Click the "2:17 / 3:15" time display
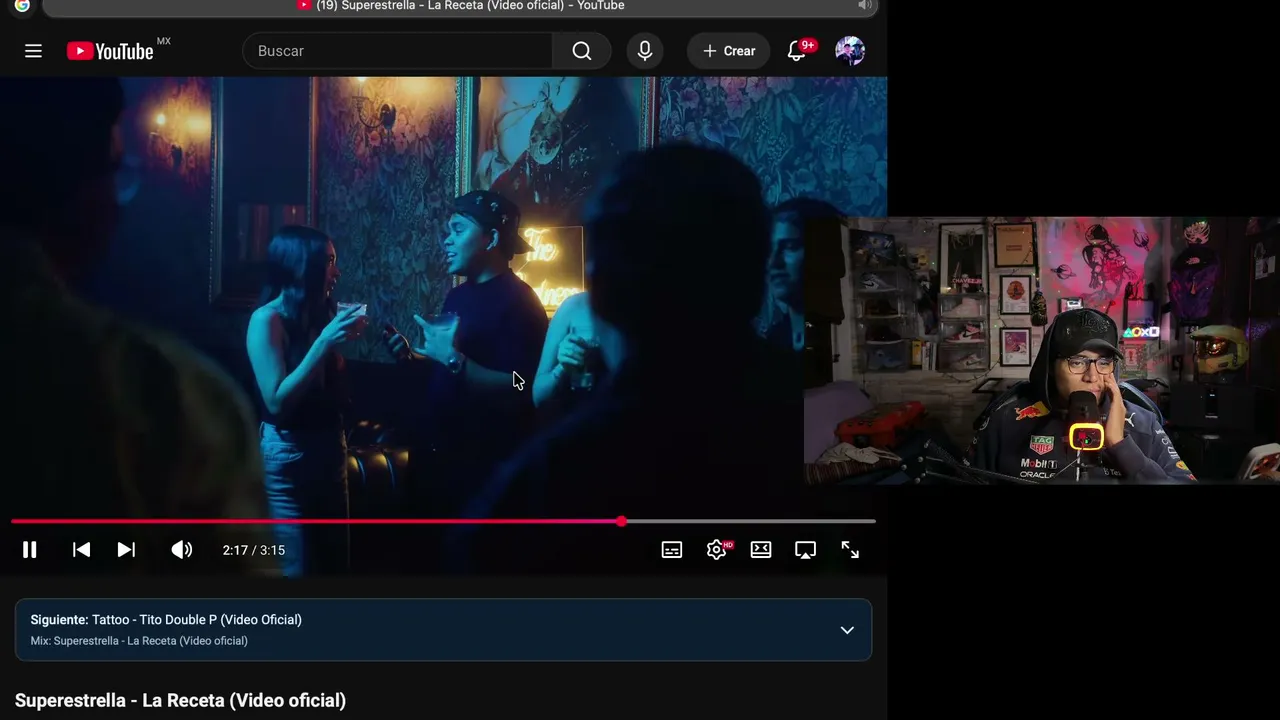The height and width of the screenshot is (720, 1280). (254, 550)
